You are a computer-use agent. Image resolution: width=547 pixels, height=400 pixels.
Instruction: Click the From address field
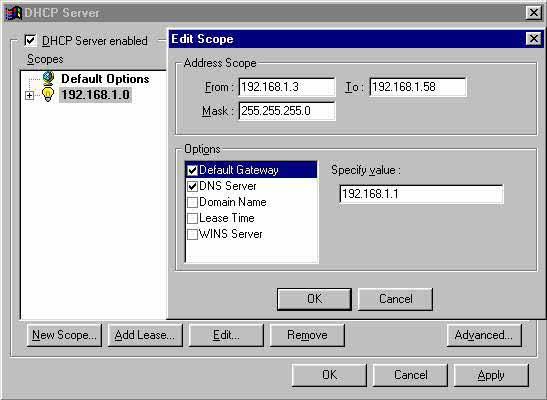[287, 87]
